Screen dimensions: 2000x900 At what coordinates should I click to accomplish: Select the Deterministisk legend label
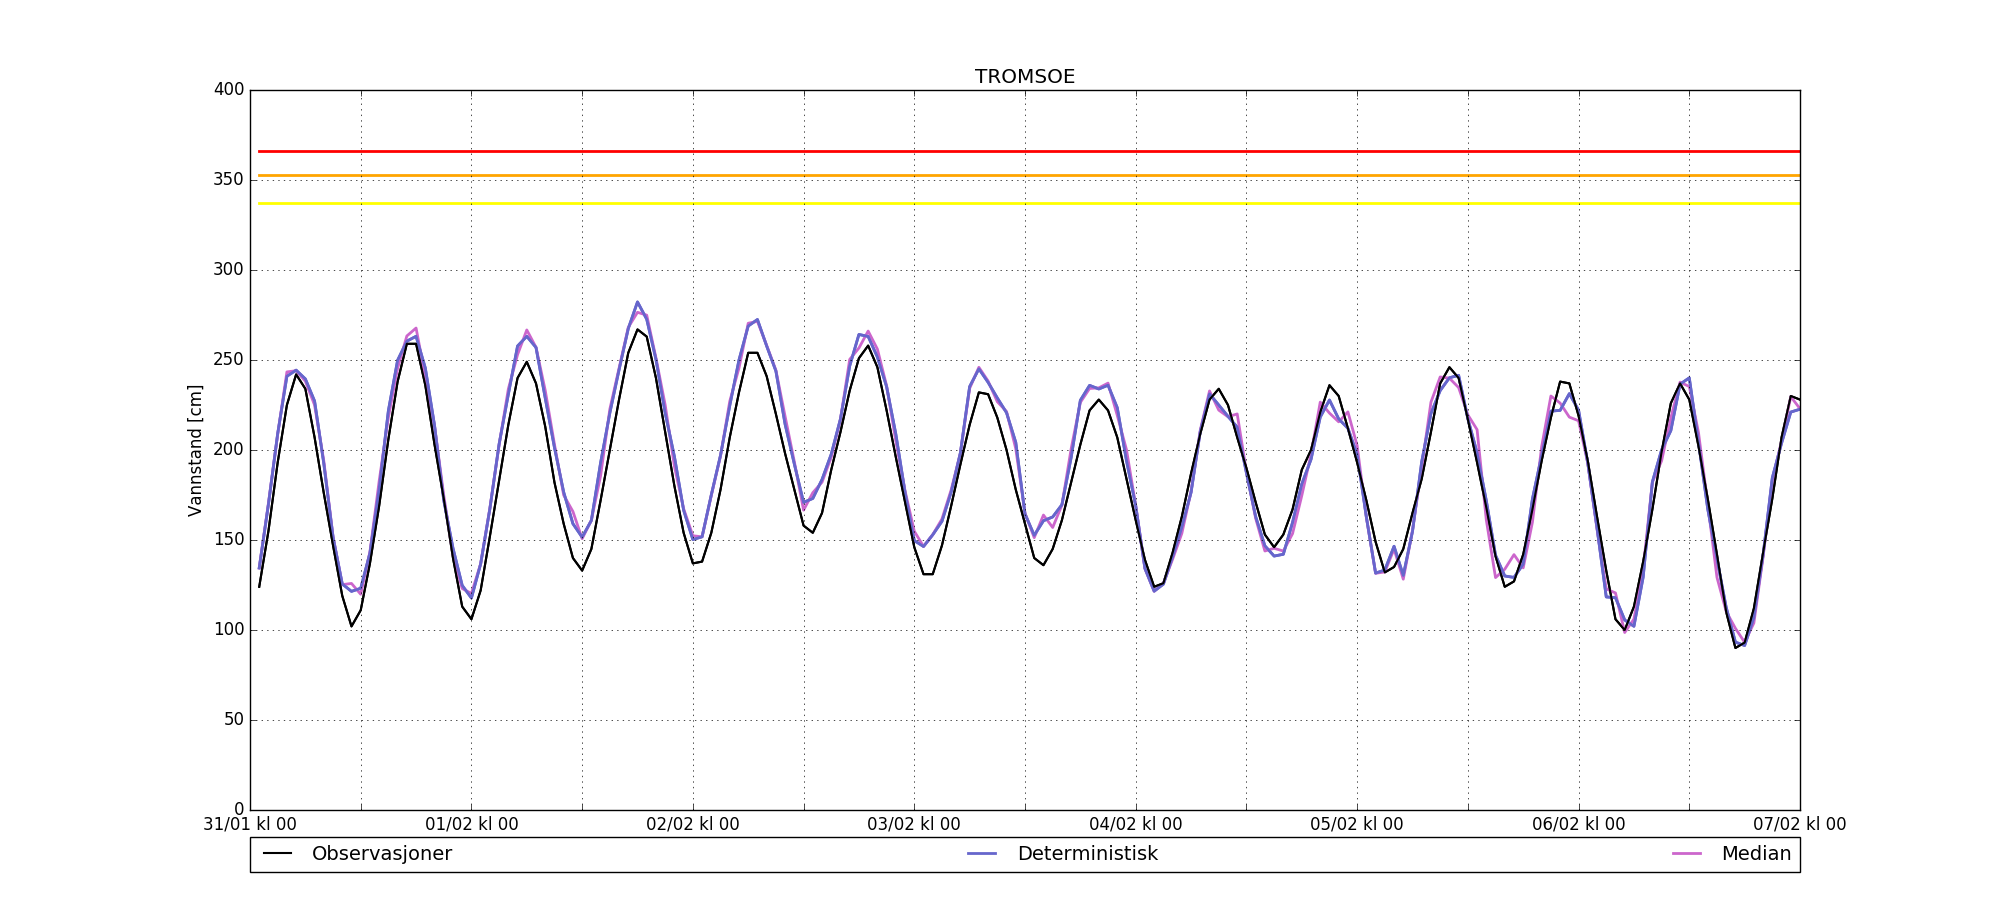[1088, 854]
